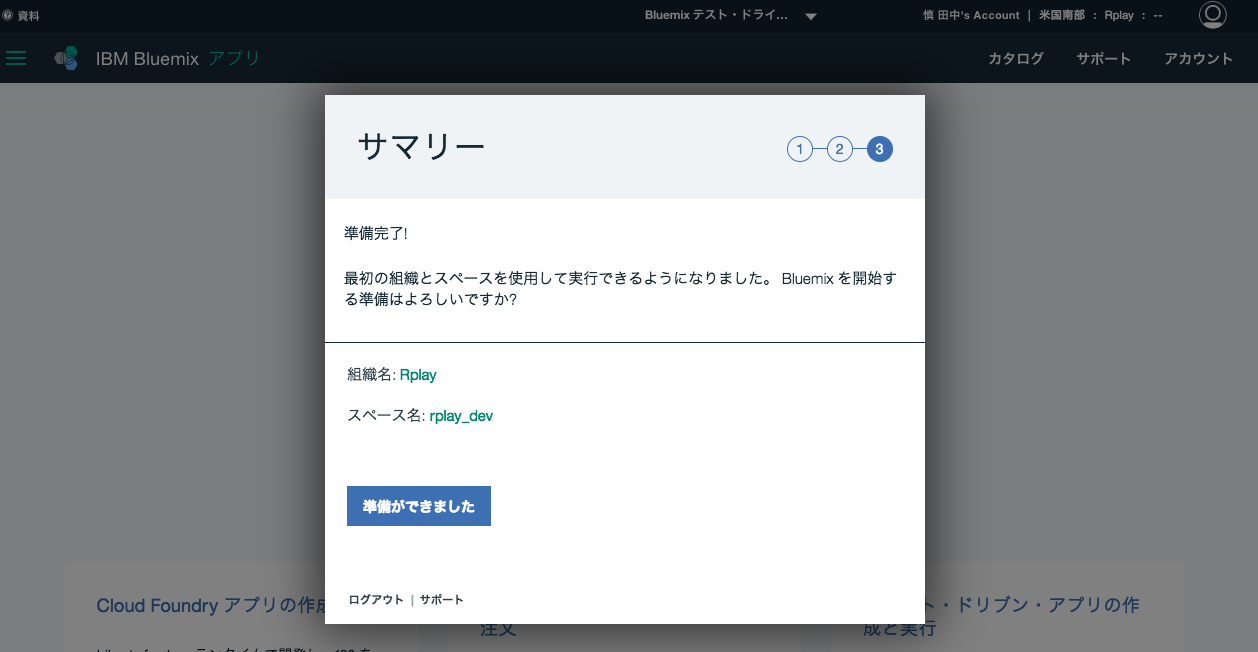This screenshot has width=1258, height=652.
Task: Click the IBM Bluemix hexagon logo
Action: pyautogui.click(x=66, y=58)
